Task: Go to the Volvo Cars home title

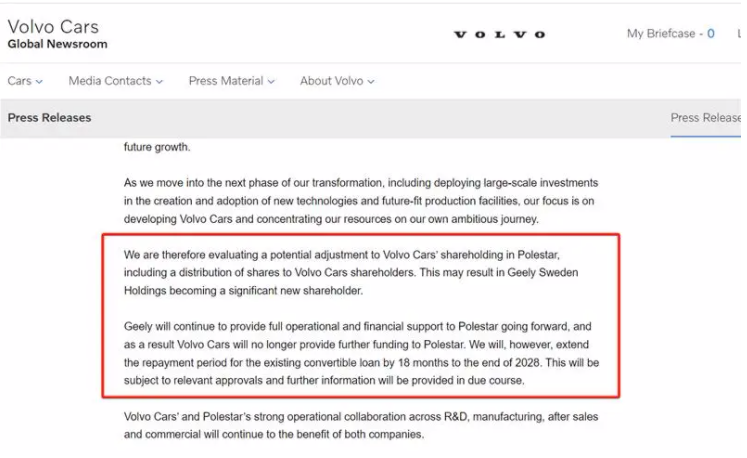Action: tap(53, 26)
